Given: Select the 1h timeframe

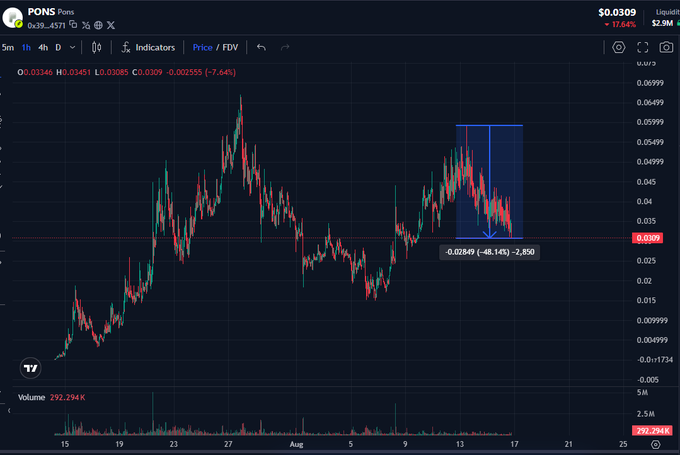Looking at the screenshot, I should pyautogui.click(x=26, y=47).
